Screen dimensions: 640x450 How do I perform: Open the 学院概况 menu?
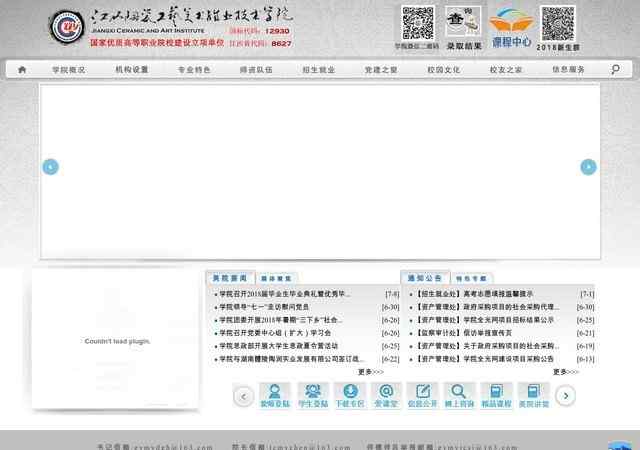(69, 70)
